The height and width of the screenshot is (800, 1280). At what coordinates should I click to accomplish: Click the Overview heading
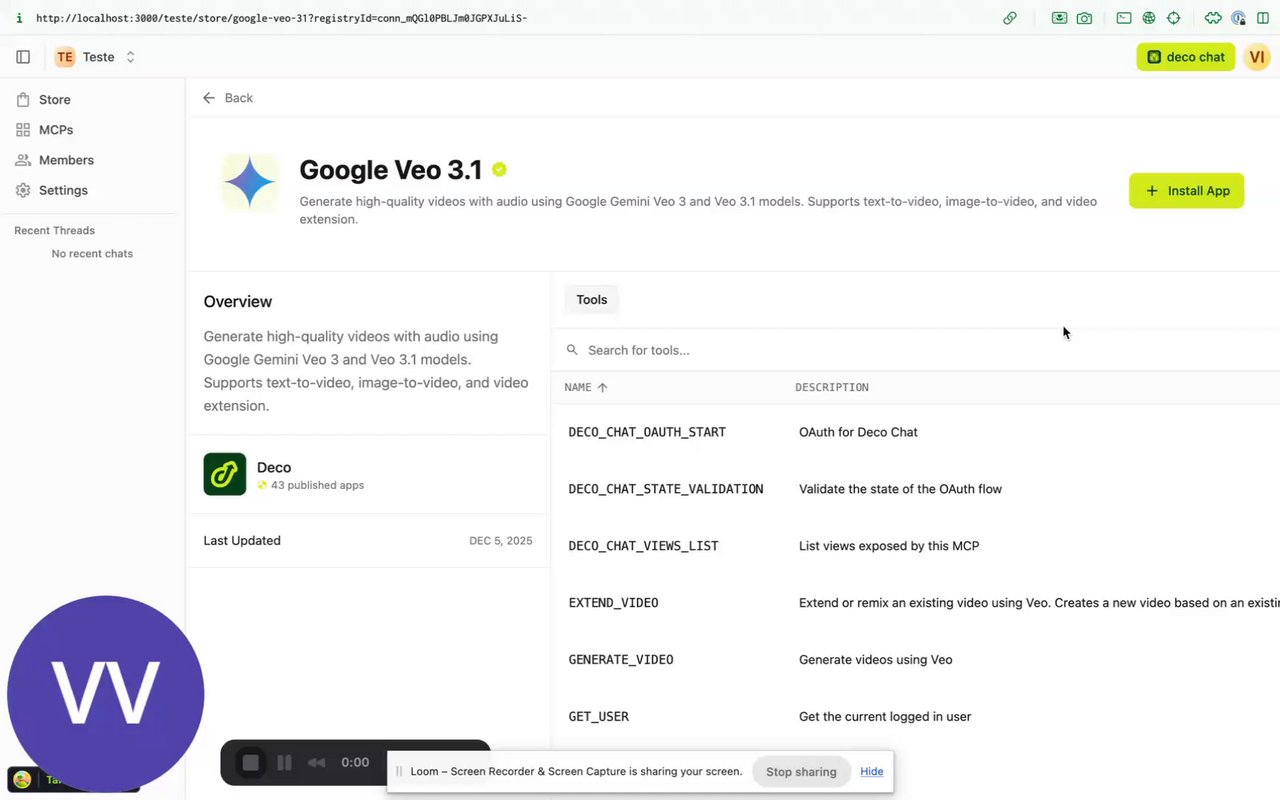point(238,302)
